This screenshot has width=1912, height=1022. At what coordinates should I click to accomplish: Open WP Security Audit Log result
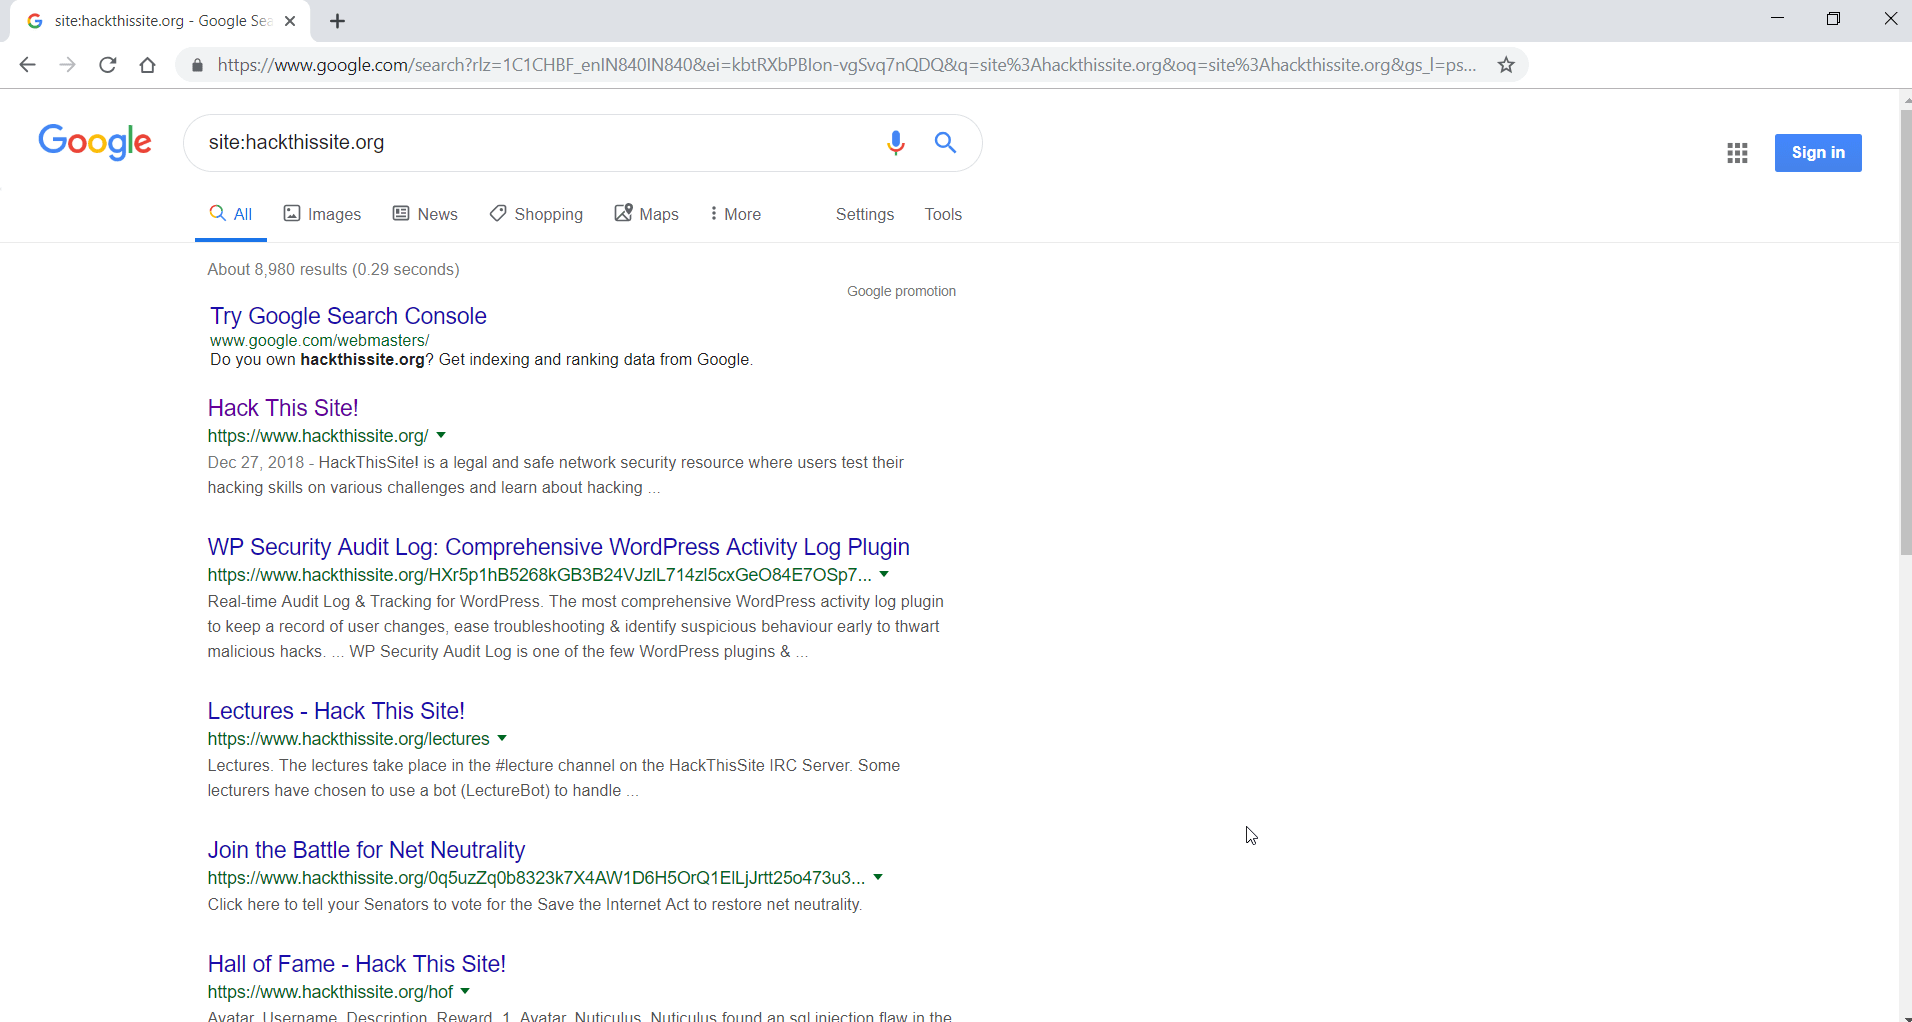tap(559, 547)
